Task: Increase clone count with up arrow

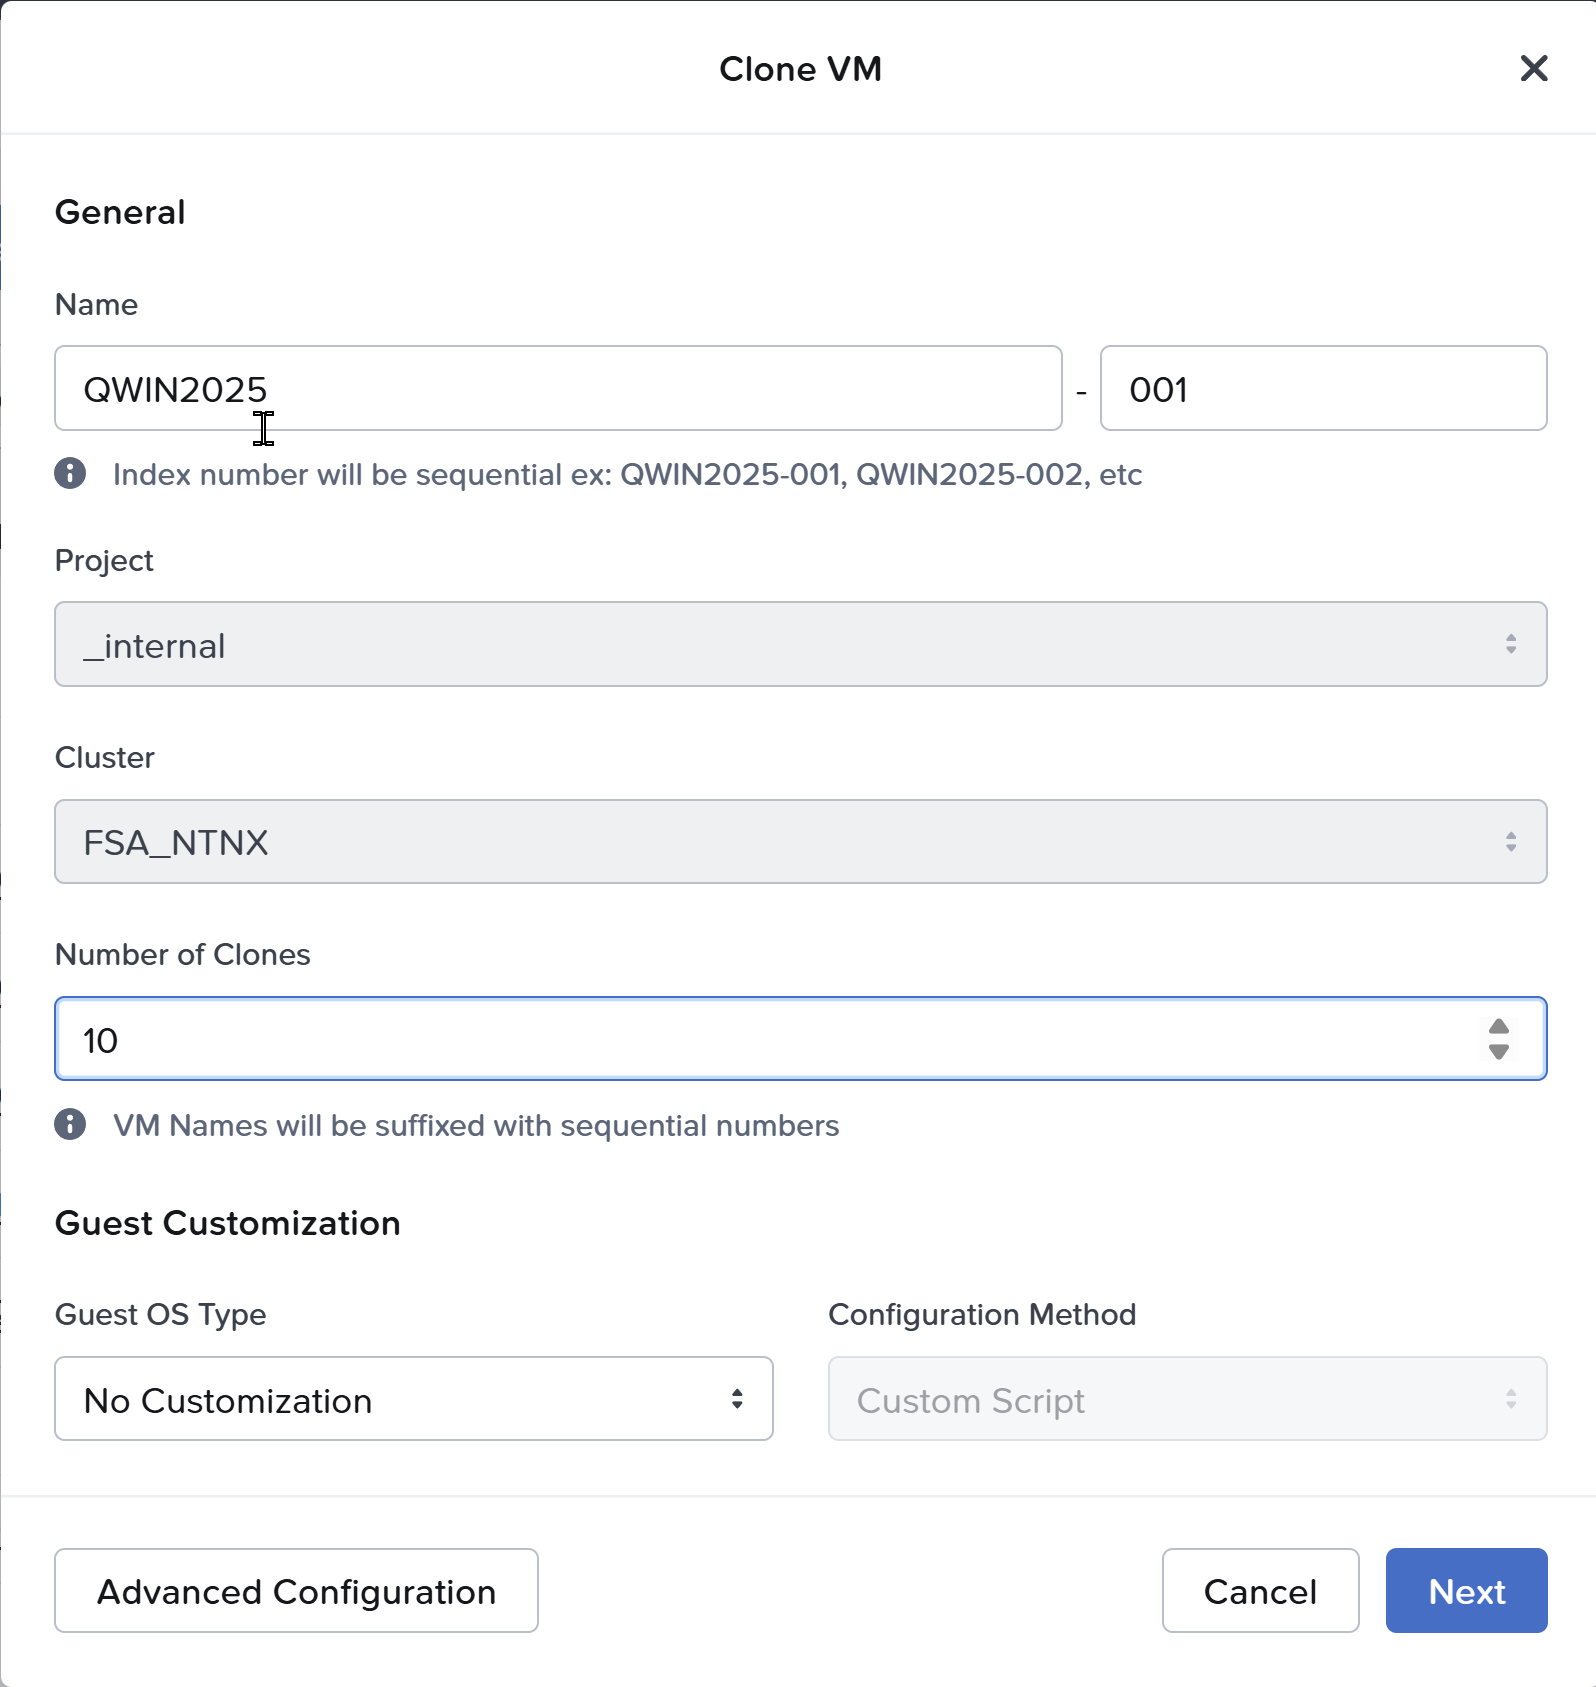Action: [x=1498, y=1027]
